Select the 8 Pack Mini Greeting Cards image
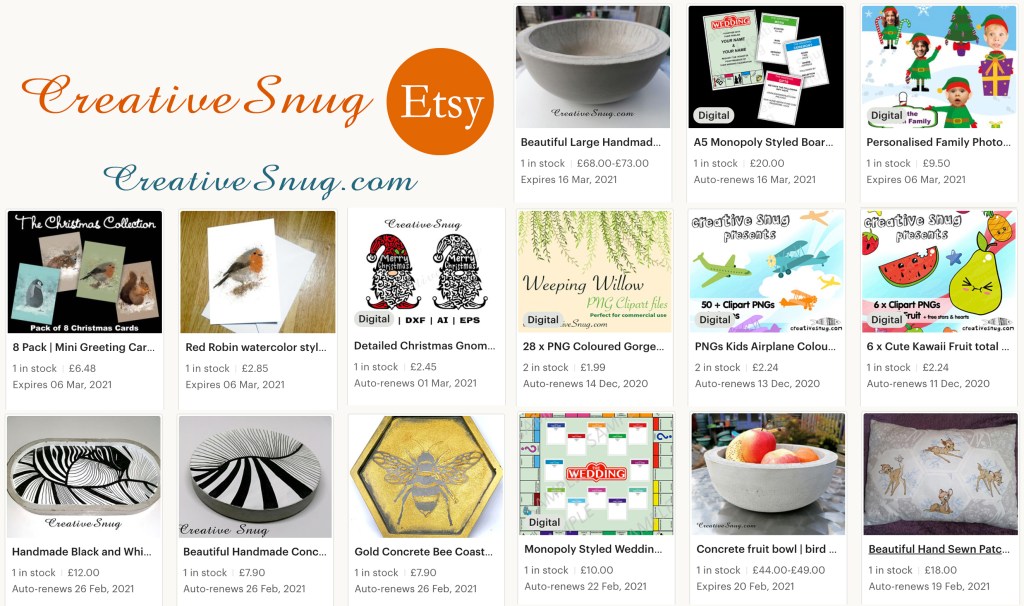Viewport: 1024px width, 606px height. click(85, 272)
